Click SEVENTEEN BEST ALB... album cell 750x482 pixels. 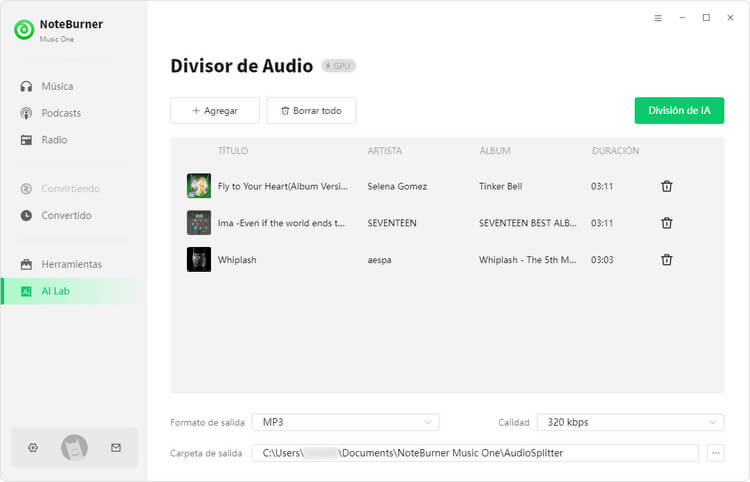(x=528, y=223)
